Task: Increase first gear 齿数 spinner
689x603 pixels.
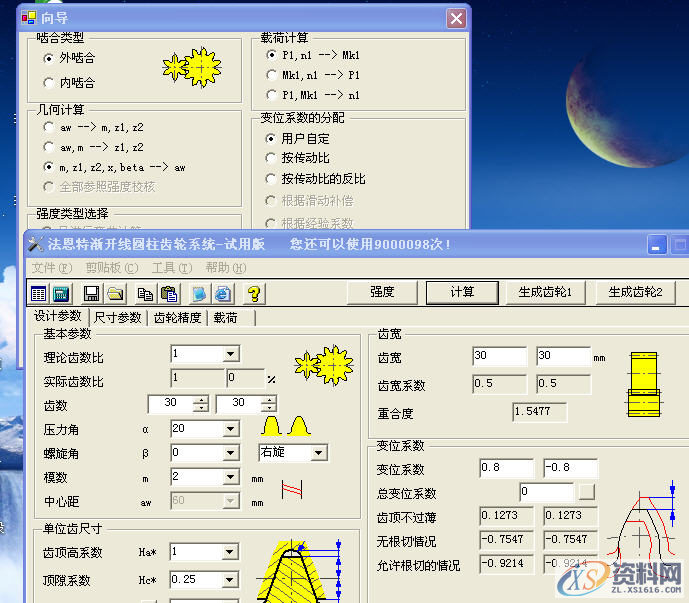Action: [201, 400]
